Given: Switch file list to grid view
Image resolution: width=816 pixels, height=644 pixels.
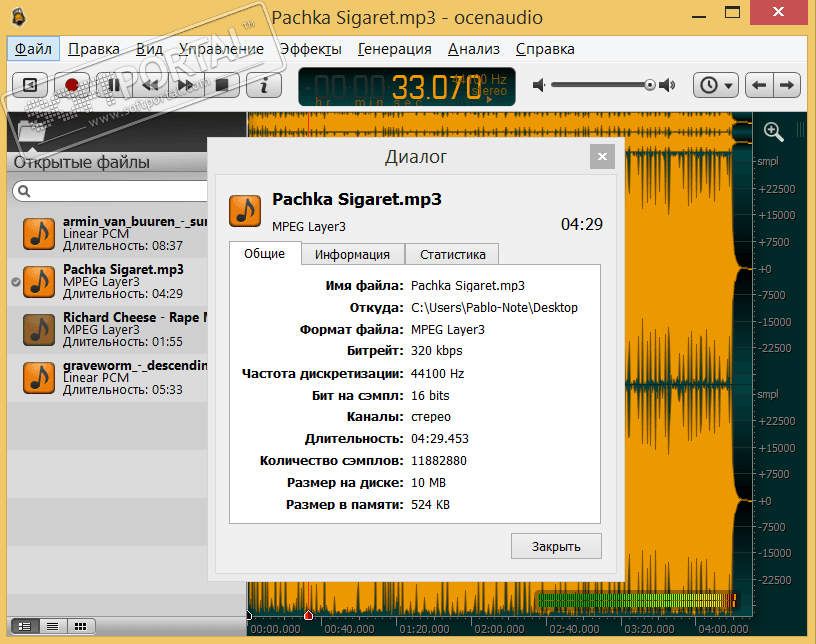Looking at the screenshot, I should [x=81, y=626].
